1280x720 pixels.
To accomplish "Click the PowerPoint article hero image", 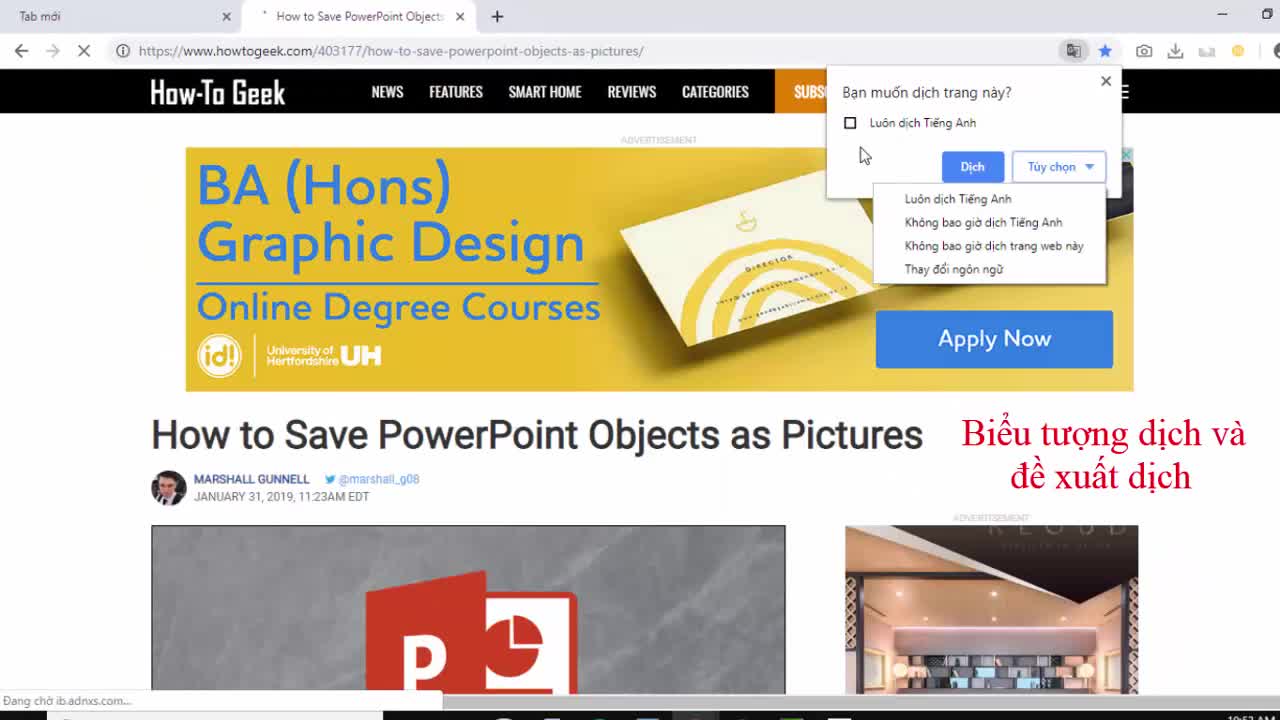I will pyautogui.click(x=468, y=609).
